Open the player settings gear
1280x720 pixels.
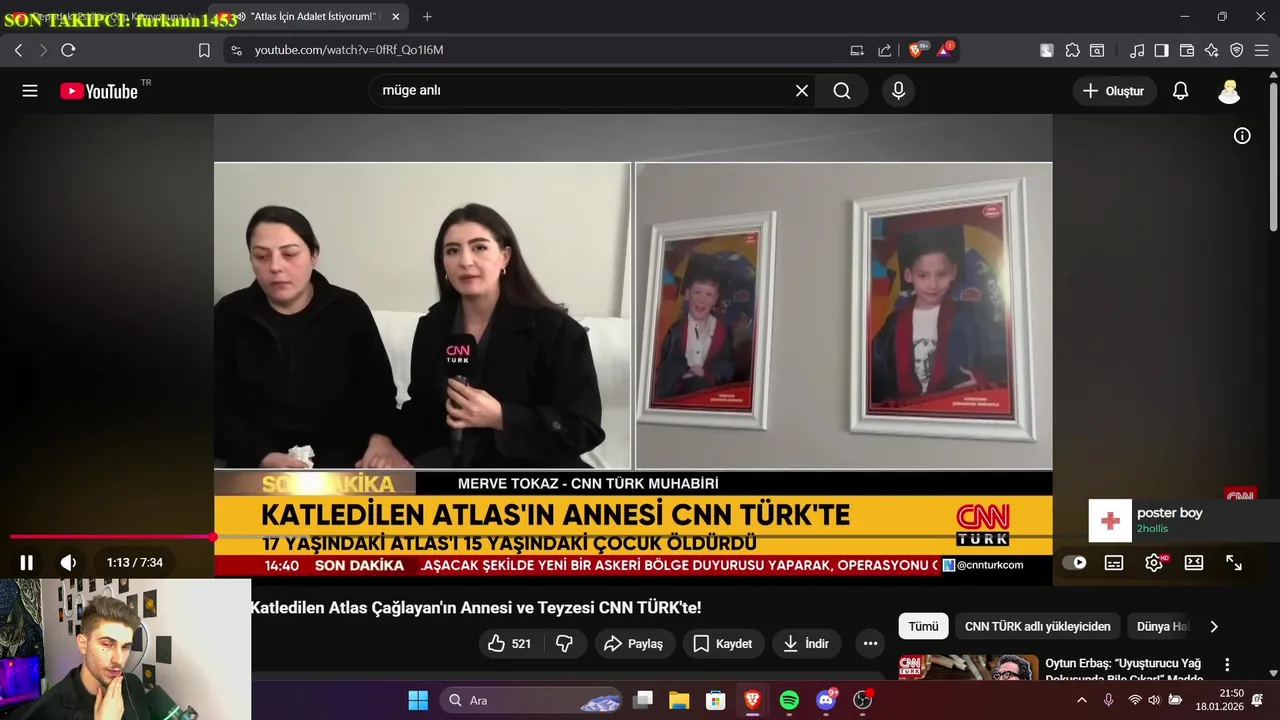pos(1154,563)
